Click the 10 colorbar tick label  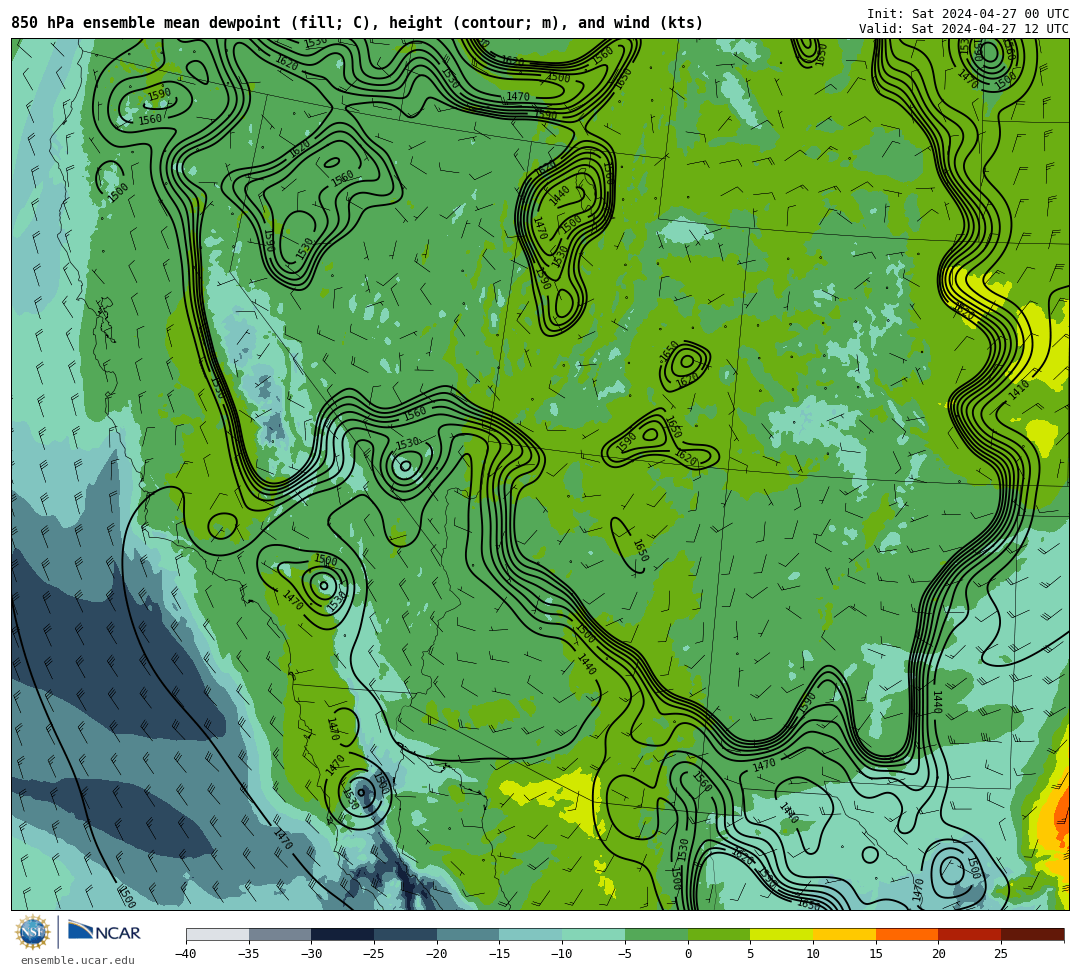point(813,954)
